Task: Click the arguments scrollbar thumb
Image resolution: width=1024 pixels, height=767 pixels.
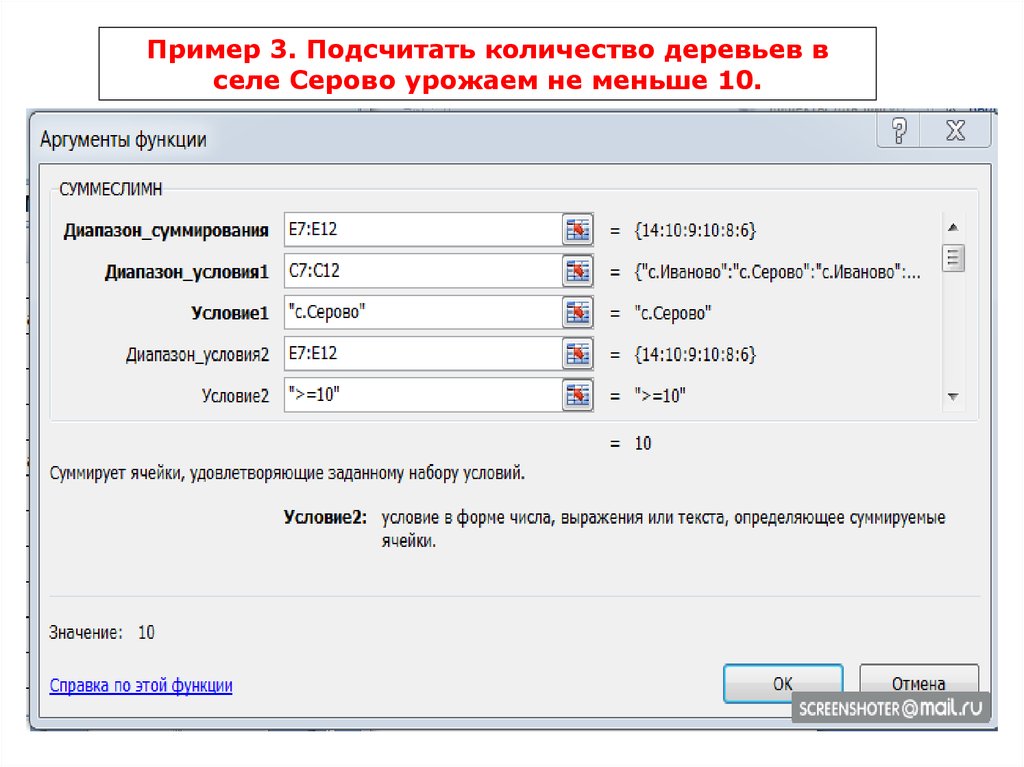Action: click(953, 258)
